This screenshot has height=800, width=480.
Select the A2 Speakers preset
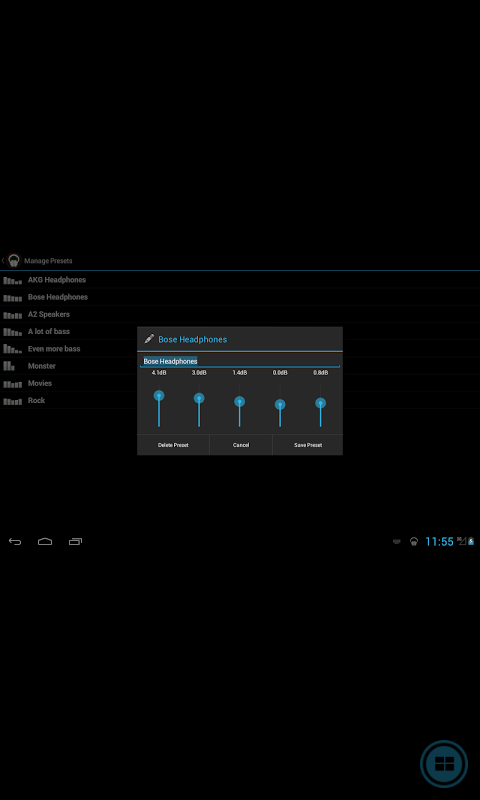click(x=49, y=315)
